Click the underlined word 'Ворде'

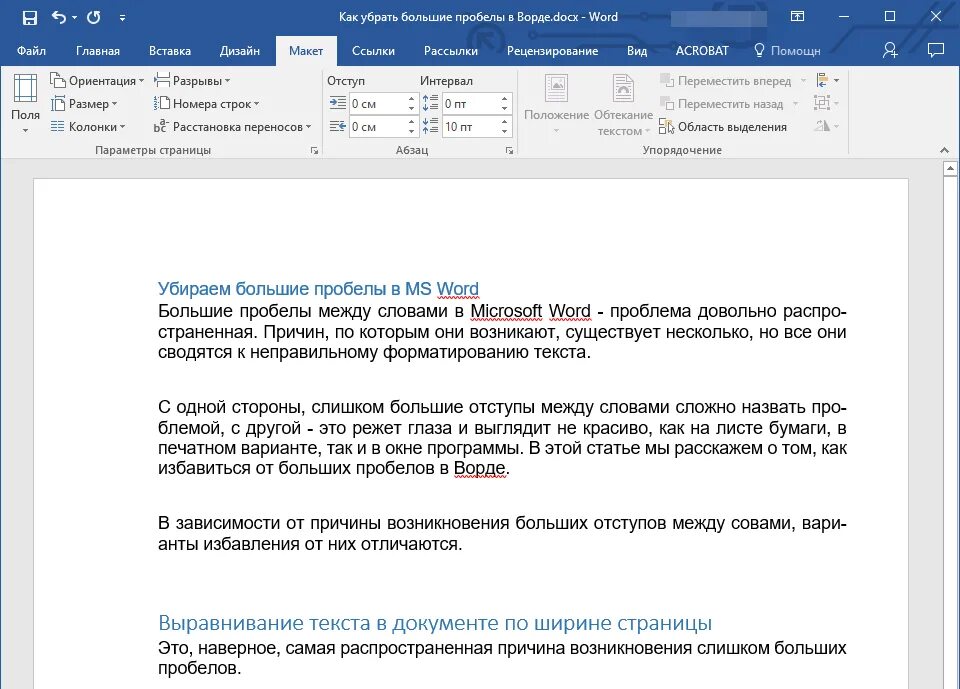coord(480,468)
